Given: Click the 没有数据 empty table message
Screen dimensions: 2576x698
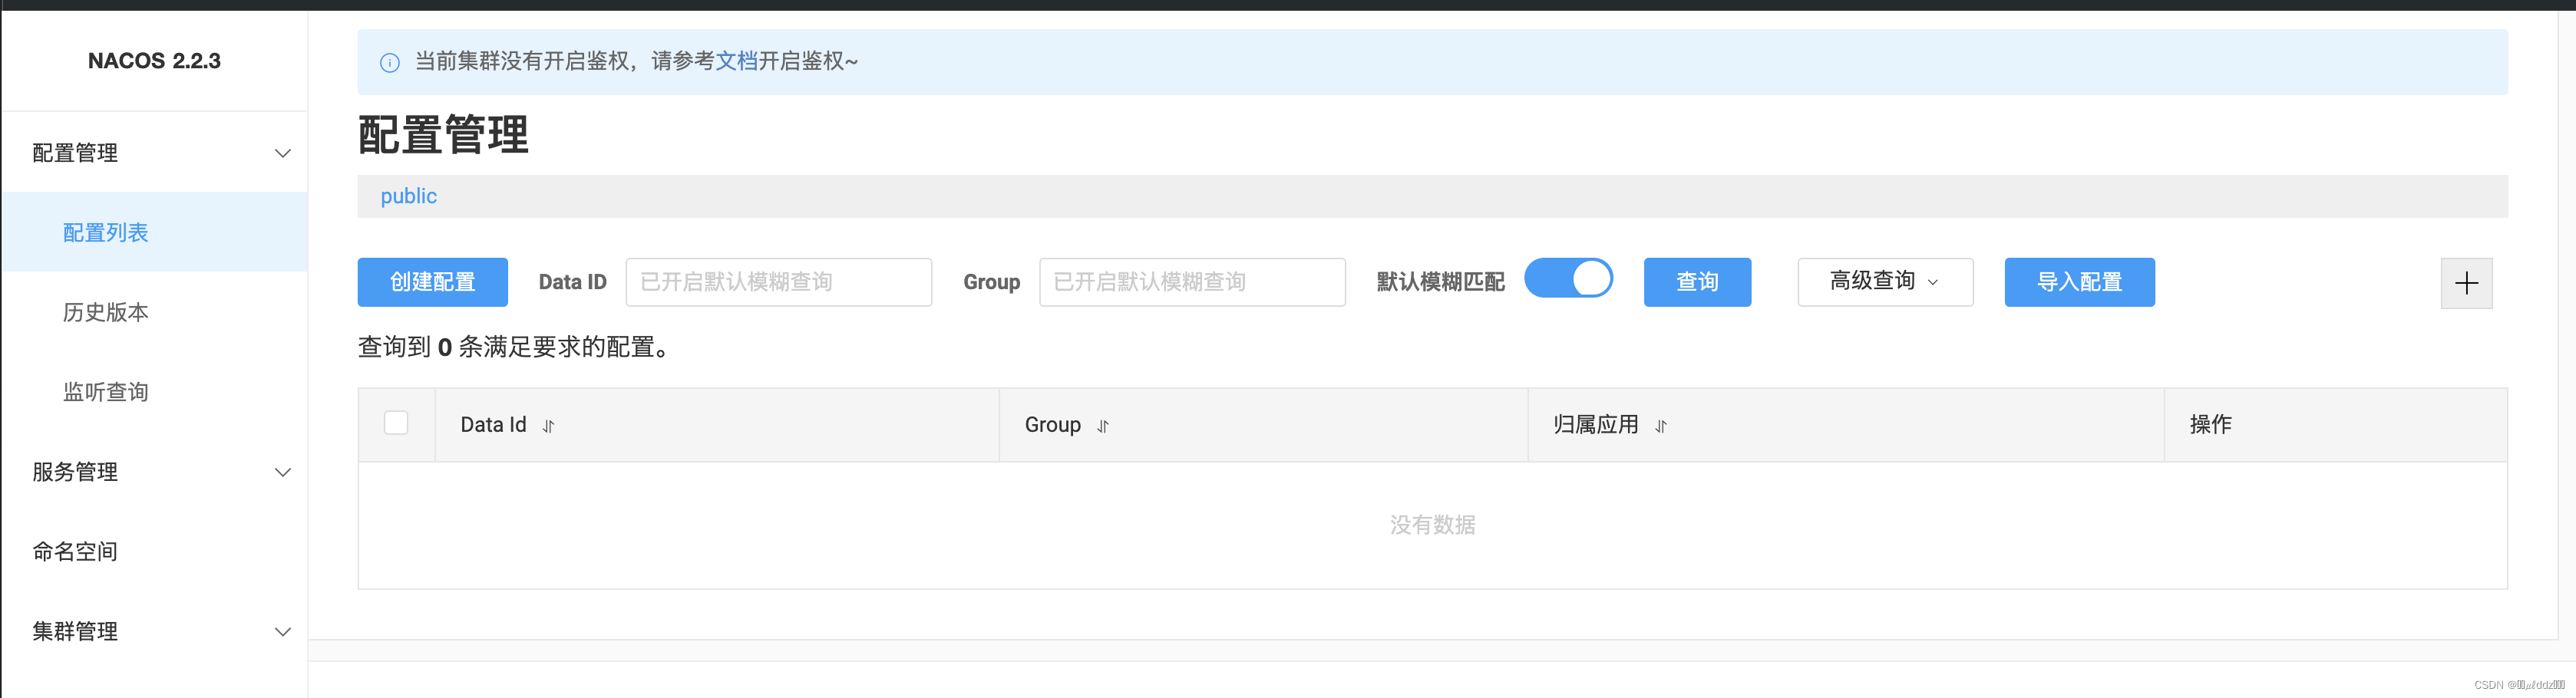Looking at the screenshot, I should 1432,525.
